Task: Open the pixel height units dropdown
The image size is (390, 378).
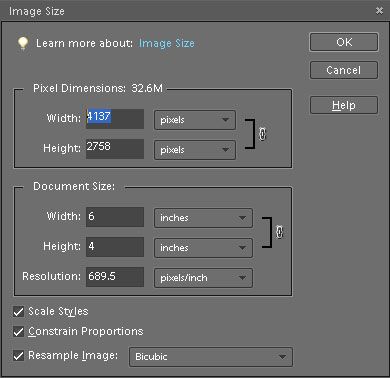Action: coord(195,150)
